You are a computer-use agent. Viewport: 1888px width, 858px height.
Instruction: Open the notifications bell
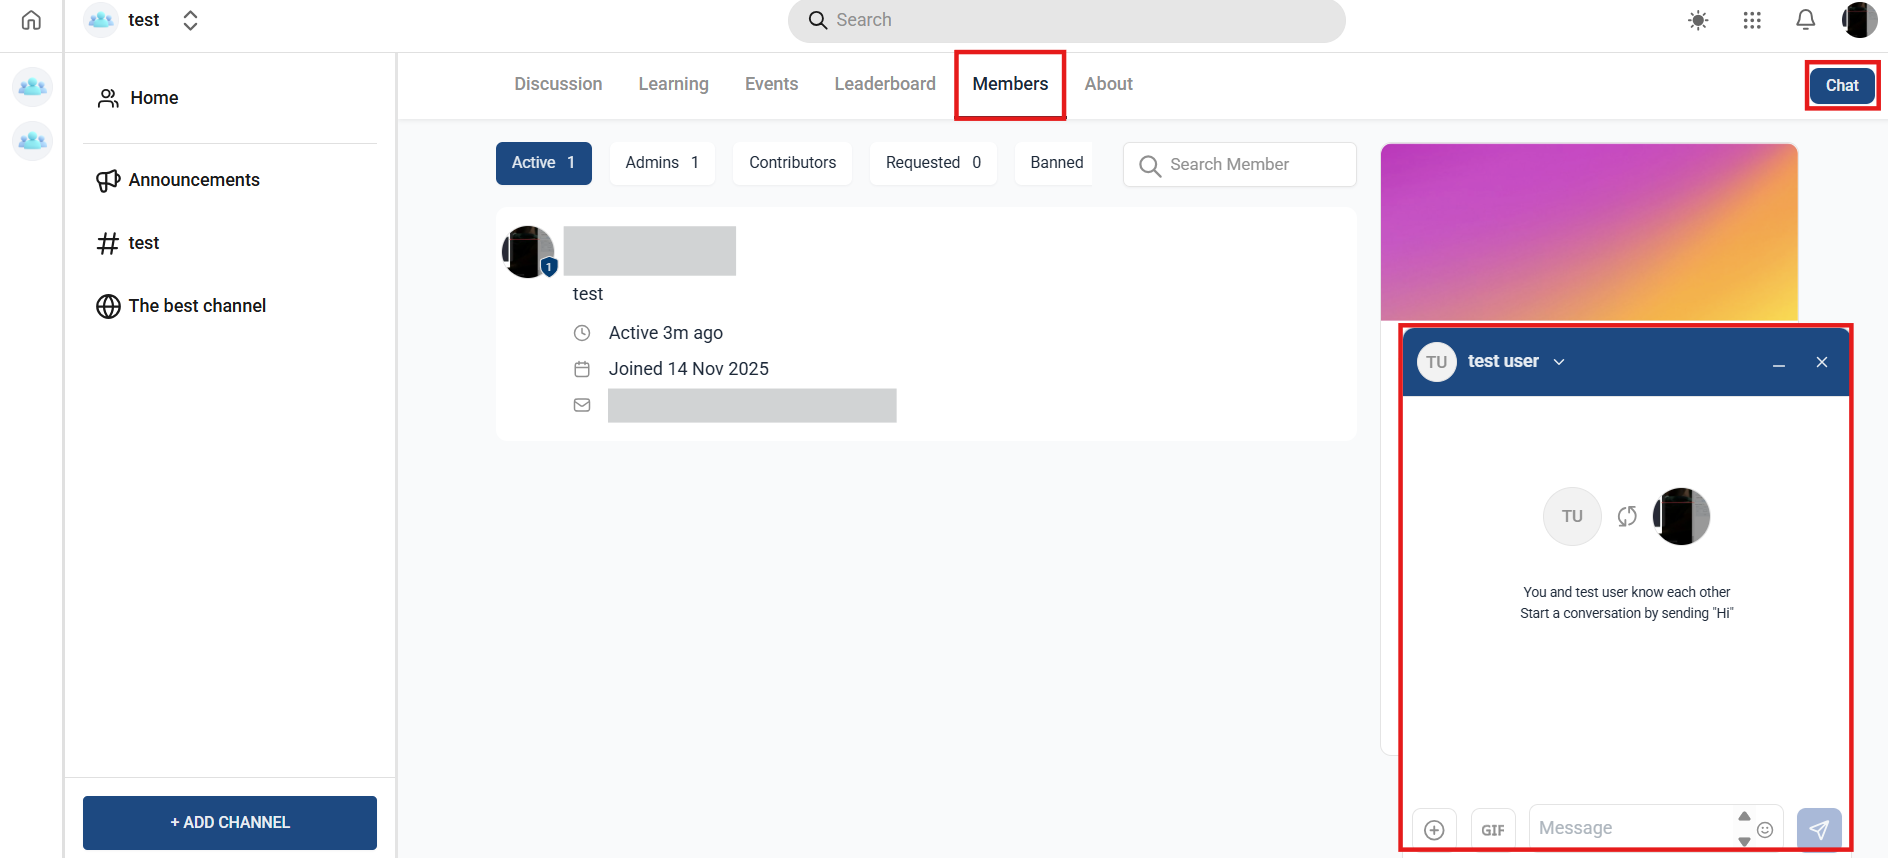(x=1805, y=20)
